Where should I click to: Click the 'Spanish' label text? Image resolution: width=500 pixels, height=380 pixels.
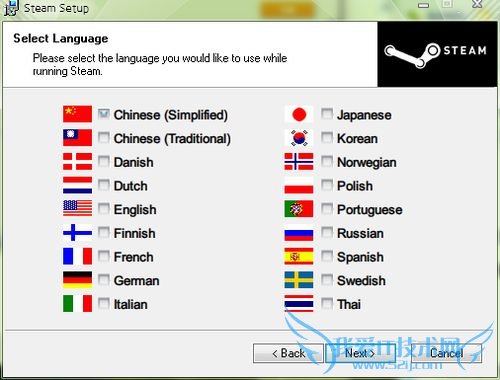(360, 257)
